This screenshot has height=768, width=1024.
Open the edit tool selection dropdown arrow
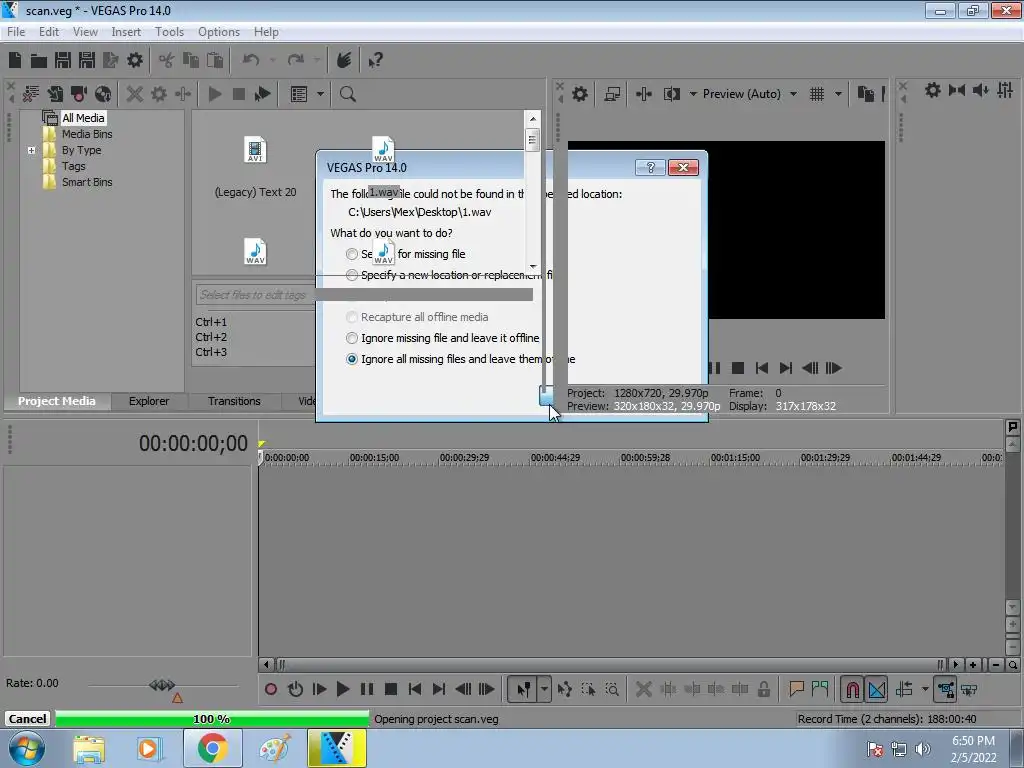[x=544, y=689]
